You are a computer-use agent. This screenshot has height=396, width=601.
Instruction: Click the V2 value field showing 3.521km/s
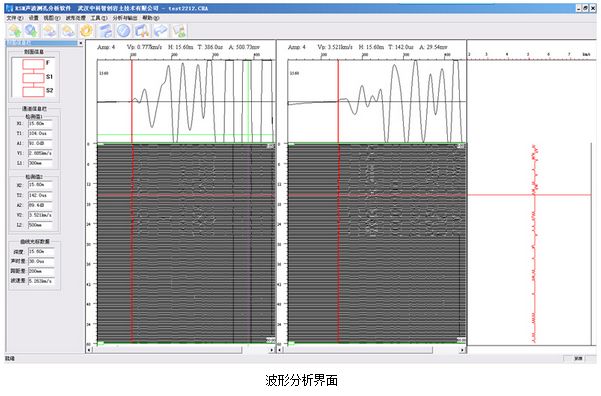(x=40, y=215)
